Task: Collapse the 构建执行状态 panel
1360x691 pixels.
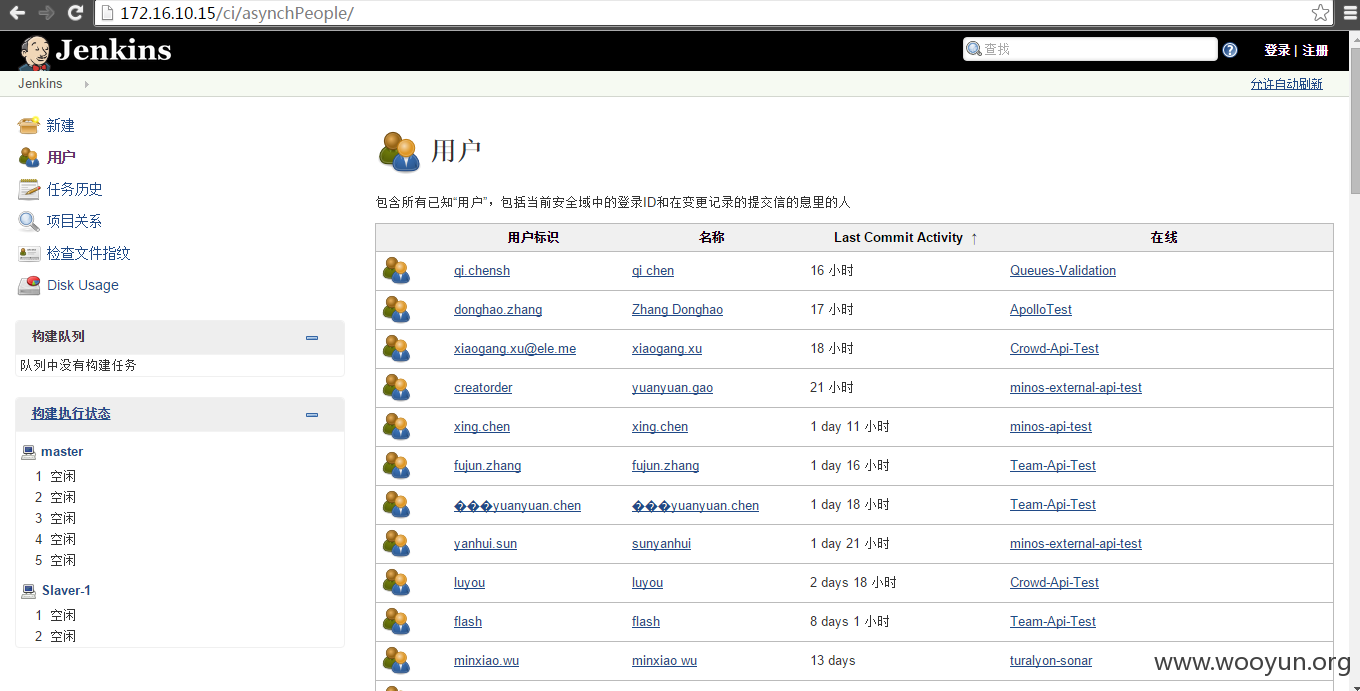Action: point(312,414)
